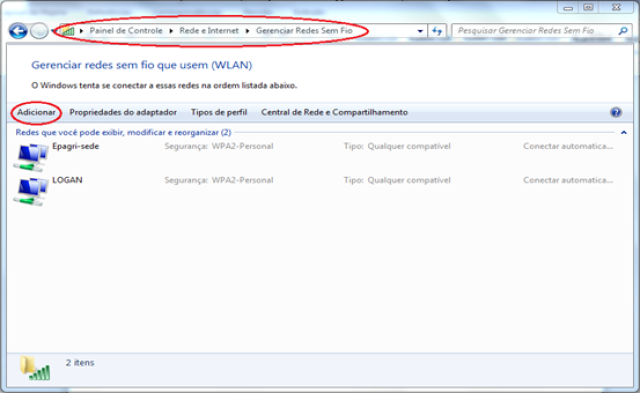The height and width of the screenshot is (393, 640).
Task: Expand arrow after Painel de Controle
Action: coord(171,31)
